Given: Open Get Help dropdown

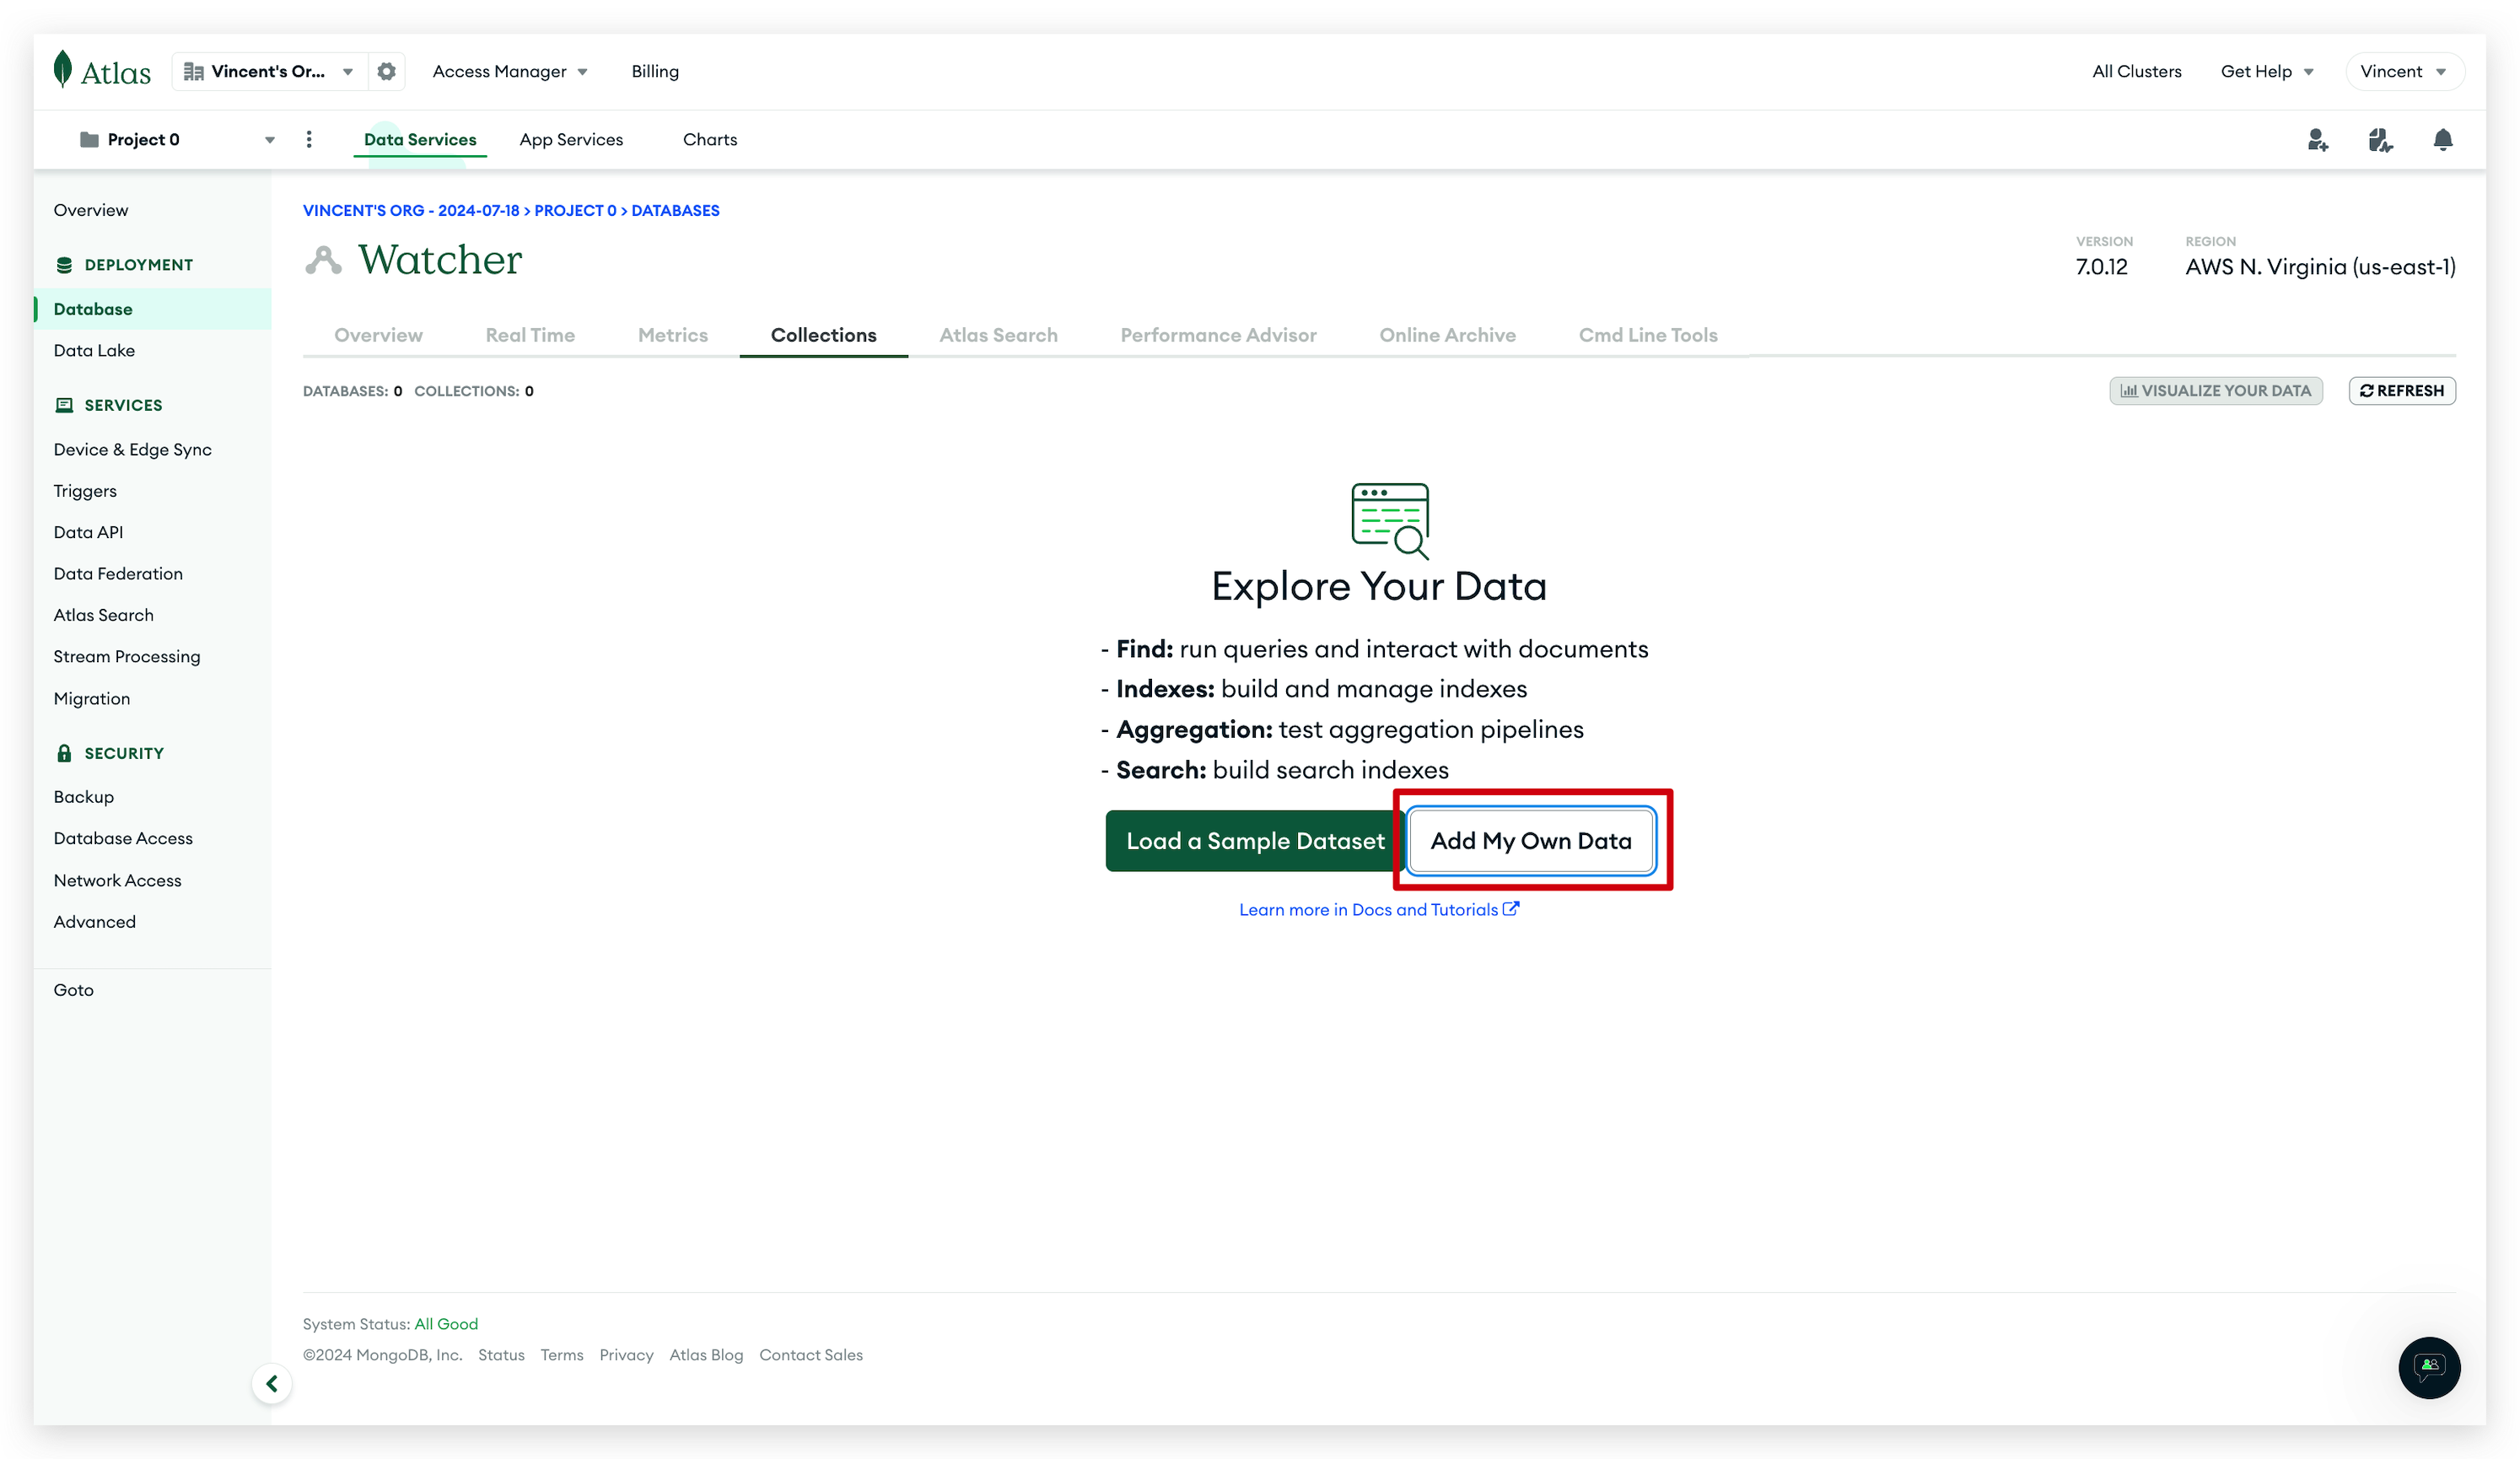Looking at the screenshot, I should pos(2266,71).
